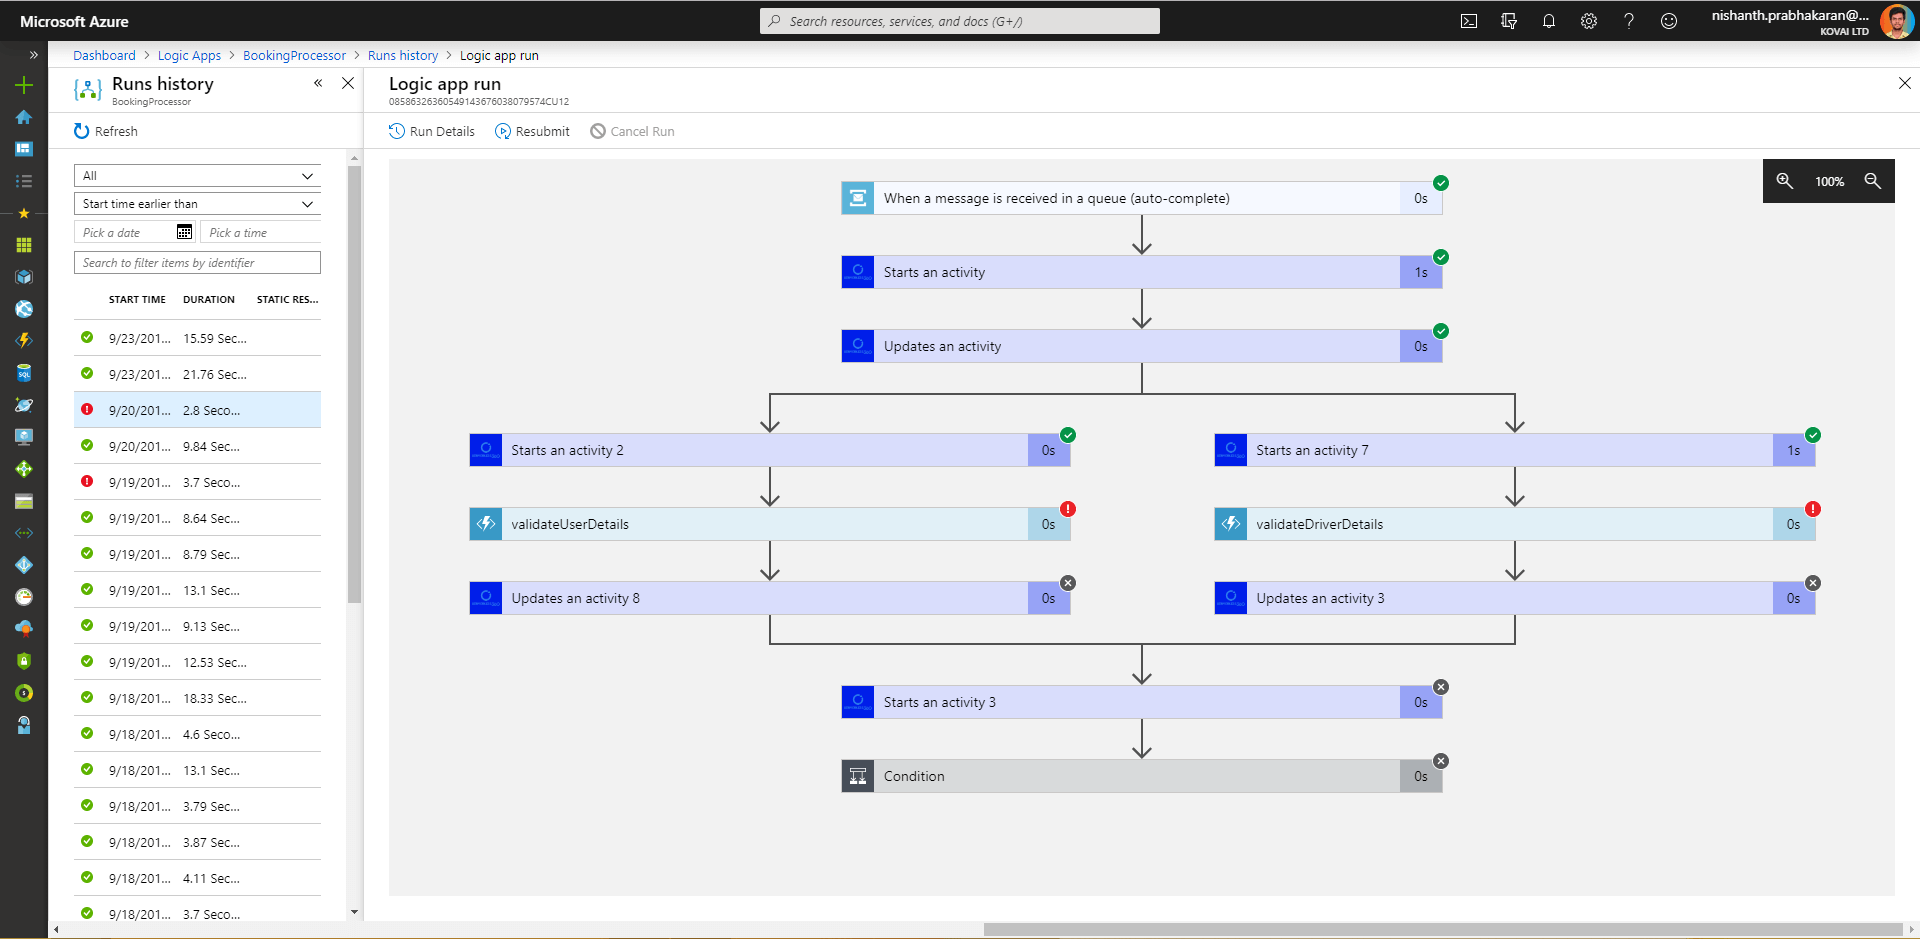Open the calendar date picker icon
This screenshot has width=1920, height=939.
[x=184, y=232]
